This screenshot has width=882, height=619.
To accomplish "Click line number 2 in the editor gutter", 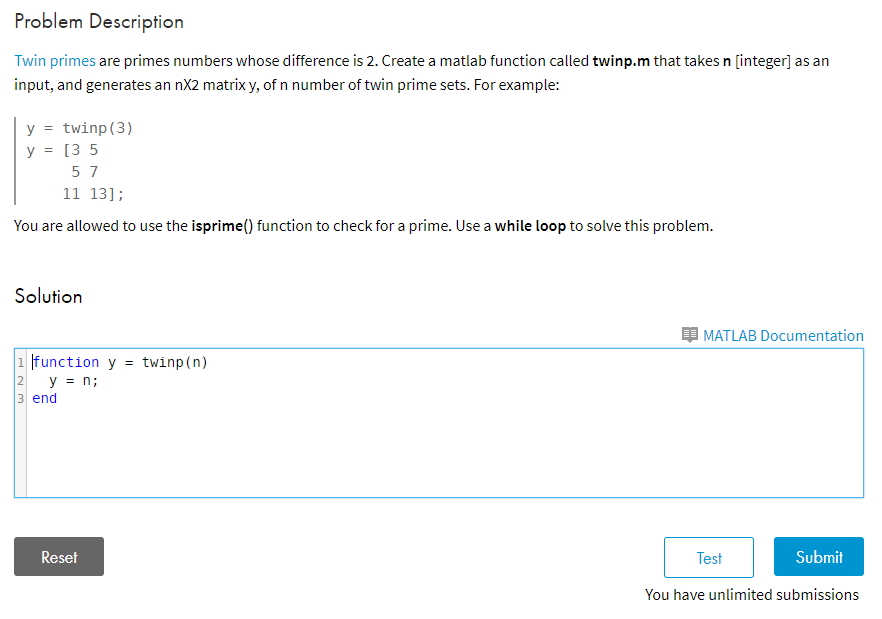I will click(19, 380).
